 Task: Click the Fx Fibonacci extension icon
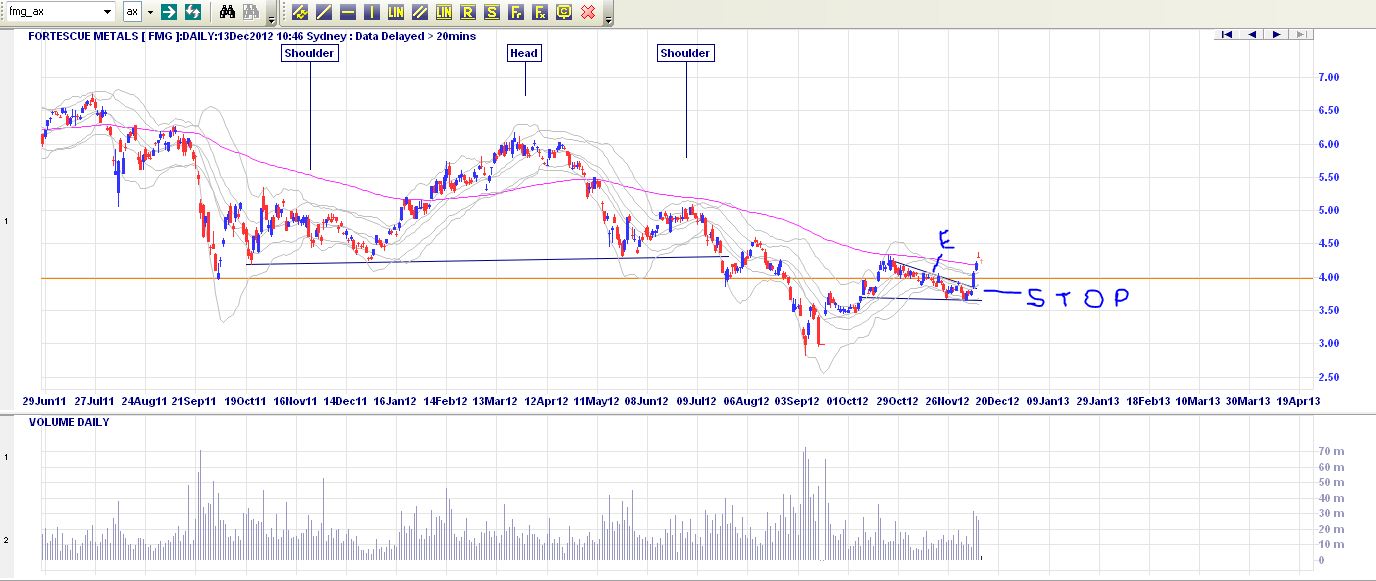pos(539,12)
